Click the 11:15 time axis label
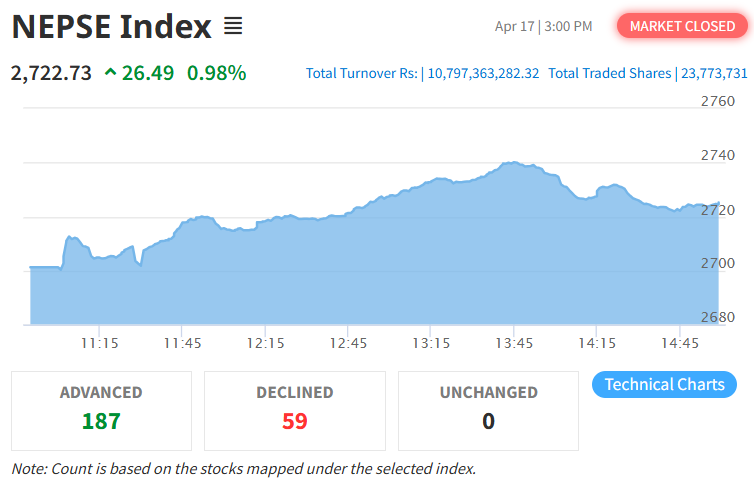Viewport: 754px width, 485px height. 100,343
